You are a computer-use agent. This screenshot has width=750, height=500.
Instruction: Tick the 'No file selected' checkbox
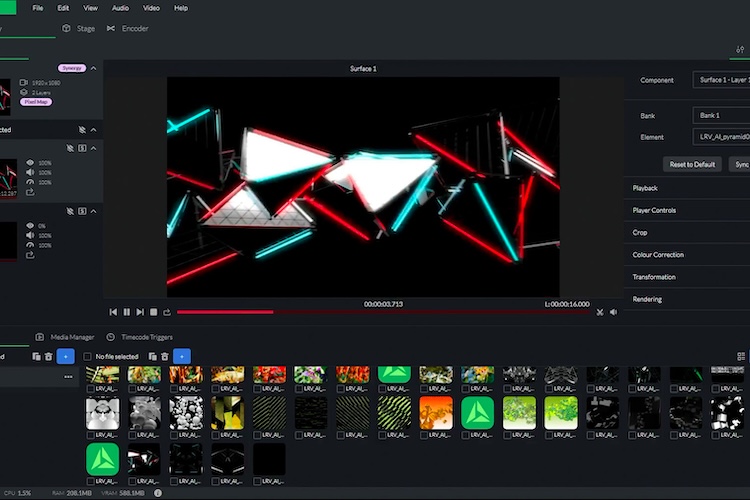(x=87, y=356)
